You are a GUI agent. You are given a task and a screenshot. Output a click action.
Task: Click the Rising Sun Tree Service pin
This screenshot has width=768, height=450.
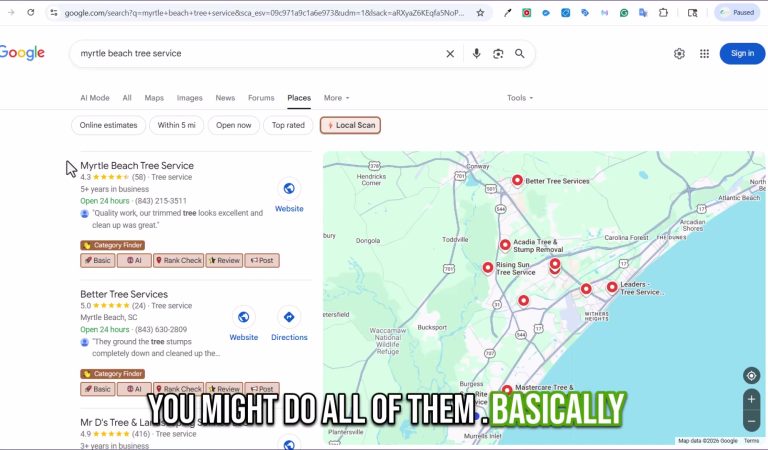coord(487,267)
